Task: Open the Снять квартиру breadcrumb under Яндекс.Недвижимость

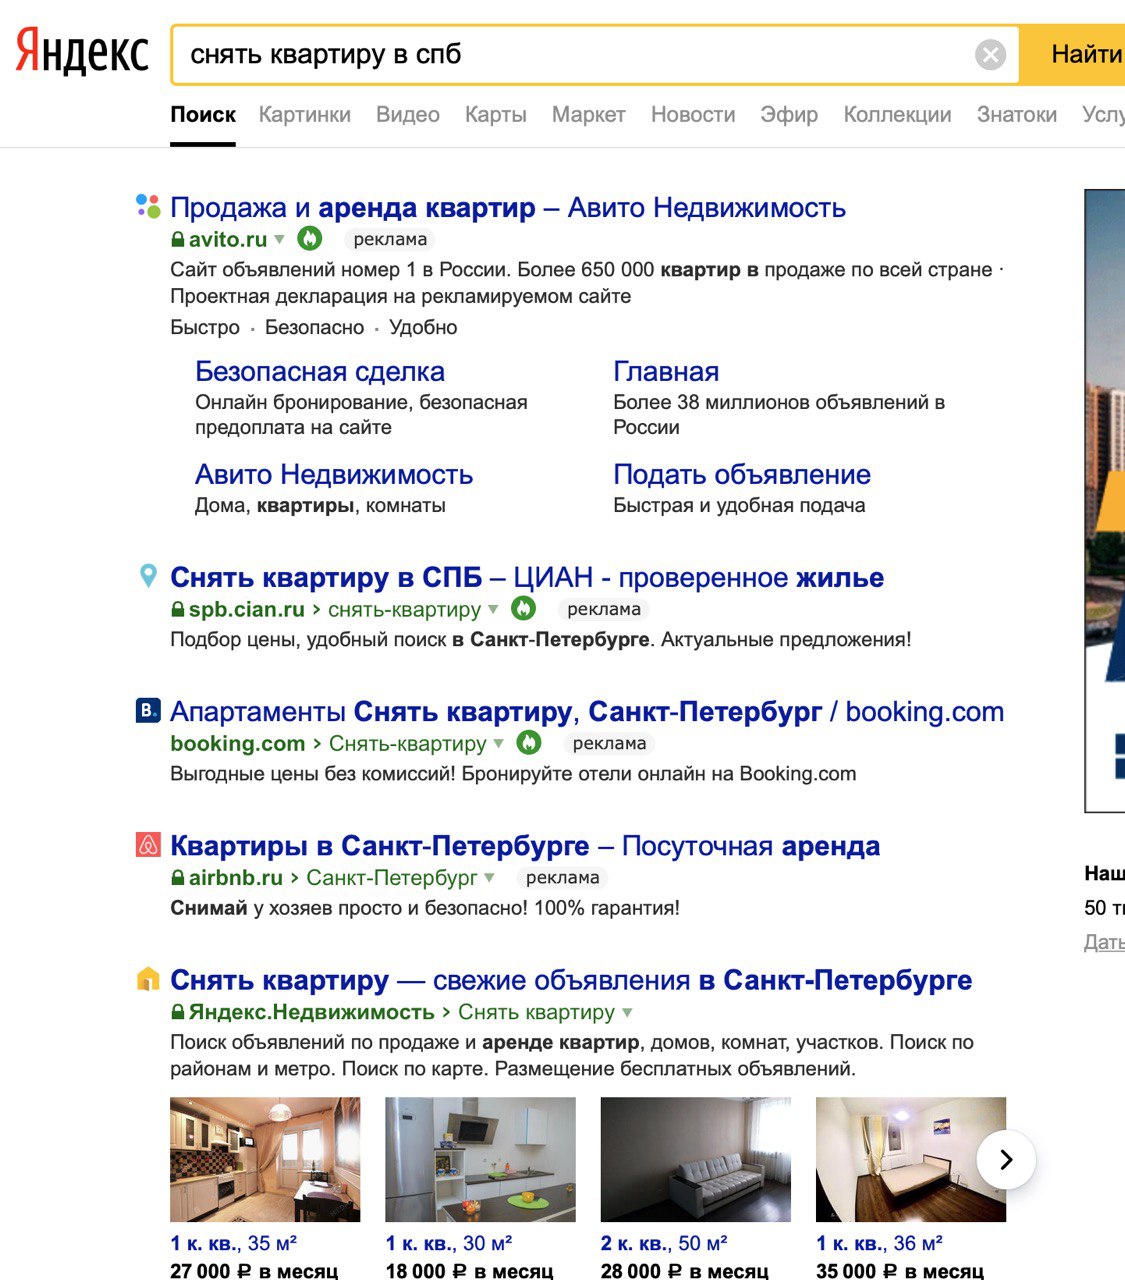Action: coord(536,1012)
